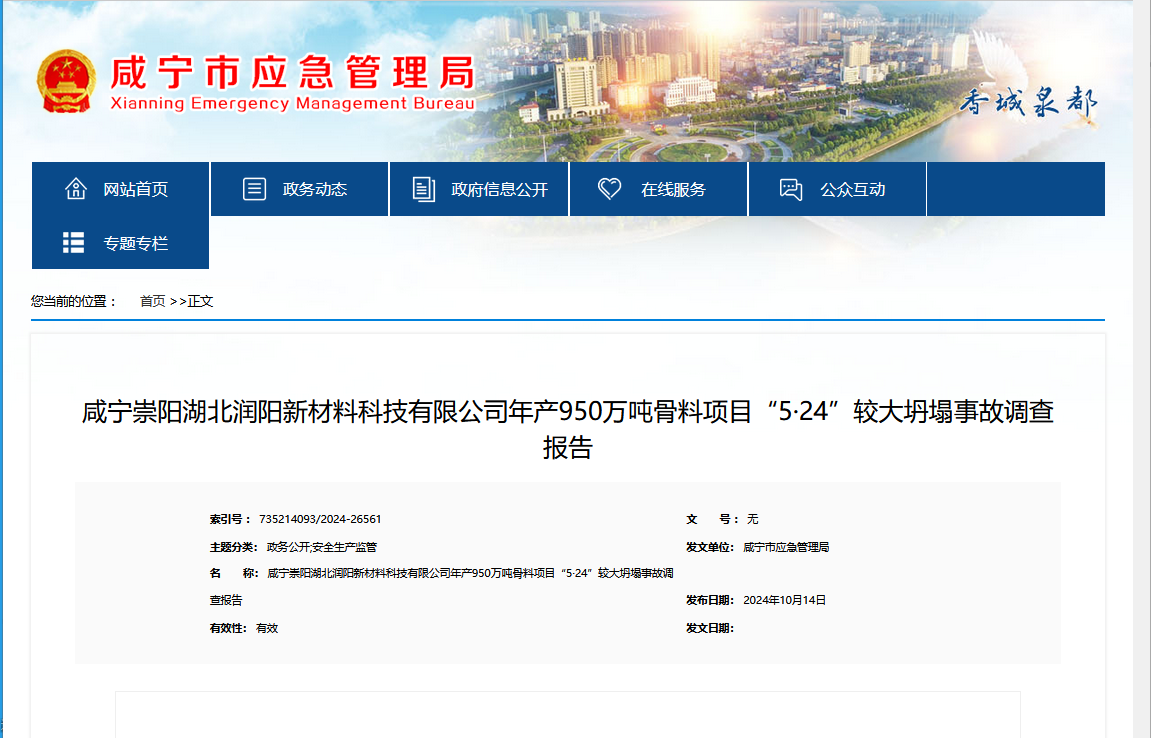The image size is (1151, 738).
Task: Click the file icon beside 政府信息公开
Action: (424, 189)
